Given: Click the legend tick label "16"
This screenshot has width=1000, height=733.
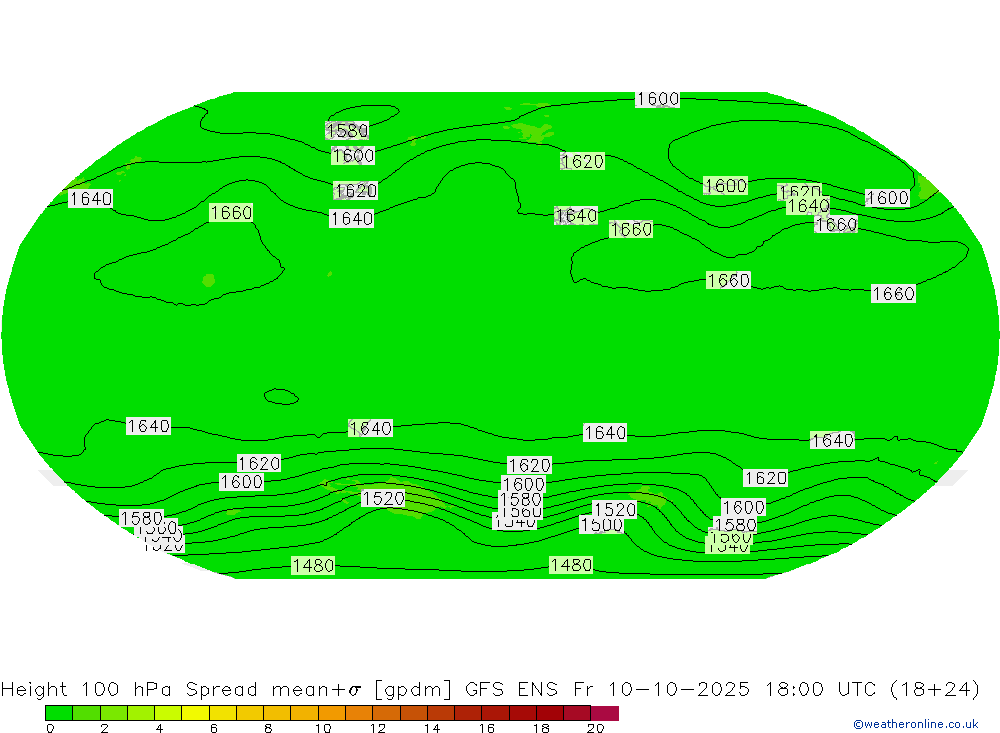Looking at the screenshot, I should click(x=487, y=728).
